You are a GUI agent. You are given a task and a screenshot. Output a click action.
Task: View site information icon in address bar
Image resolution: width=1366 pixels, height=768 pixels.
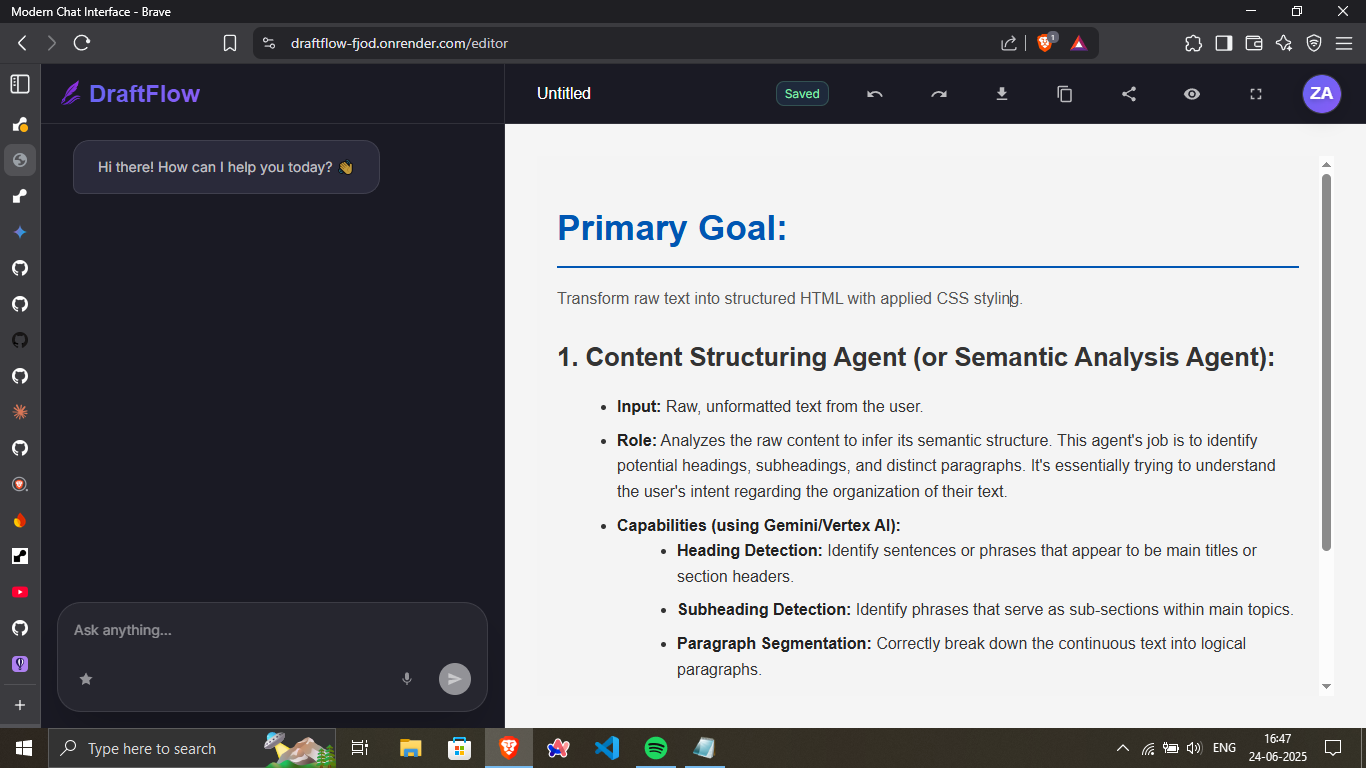click(x=268, y=43)
